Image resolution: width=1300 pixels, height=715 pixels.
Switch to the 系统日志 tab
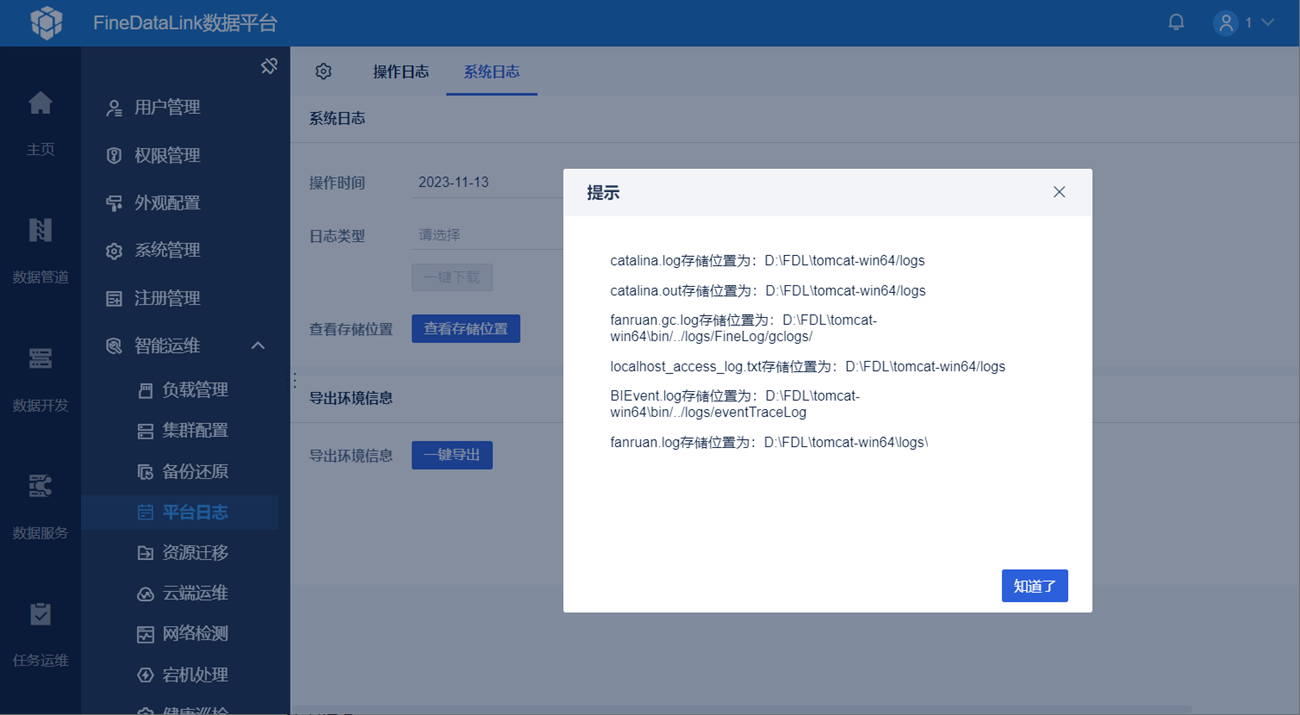pos(492,72)
